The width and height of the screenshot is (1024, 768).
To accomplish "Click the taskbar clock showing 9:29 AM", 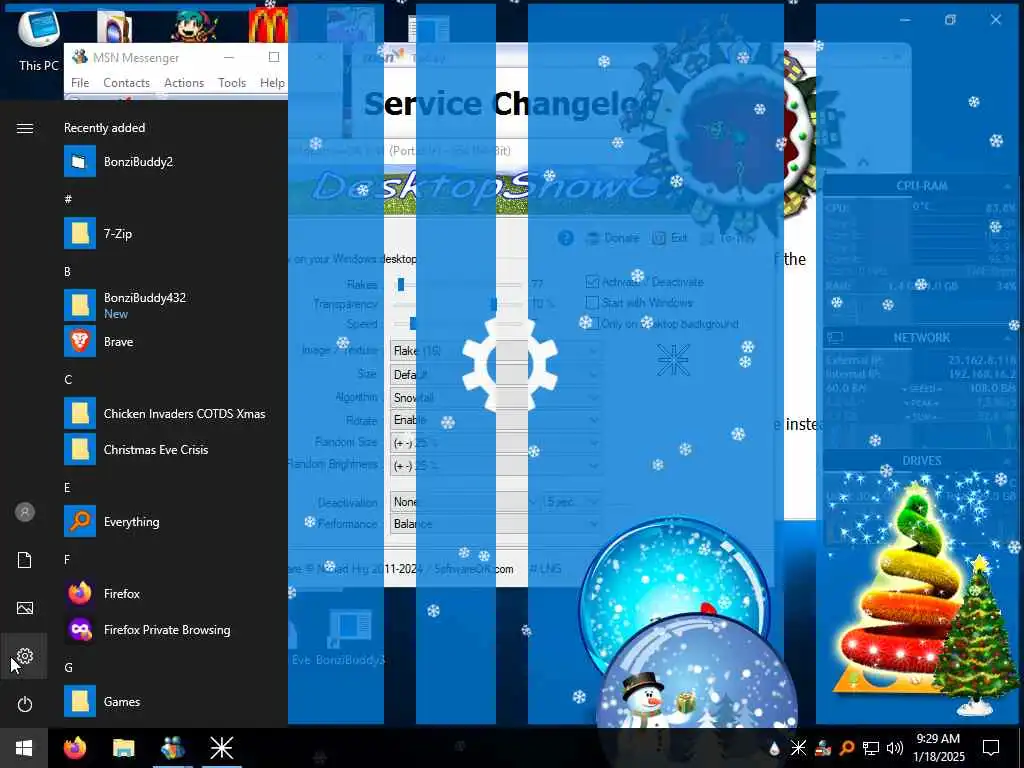I will pyautogui.click(x=938, y=748).
